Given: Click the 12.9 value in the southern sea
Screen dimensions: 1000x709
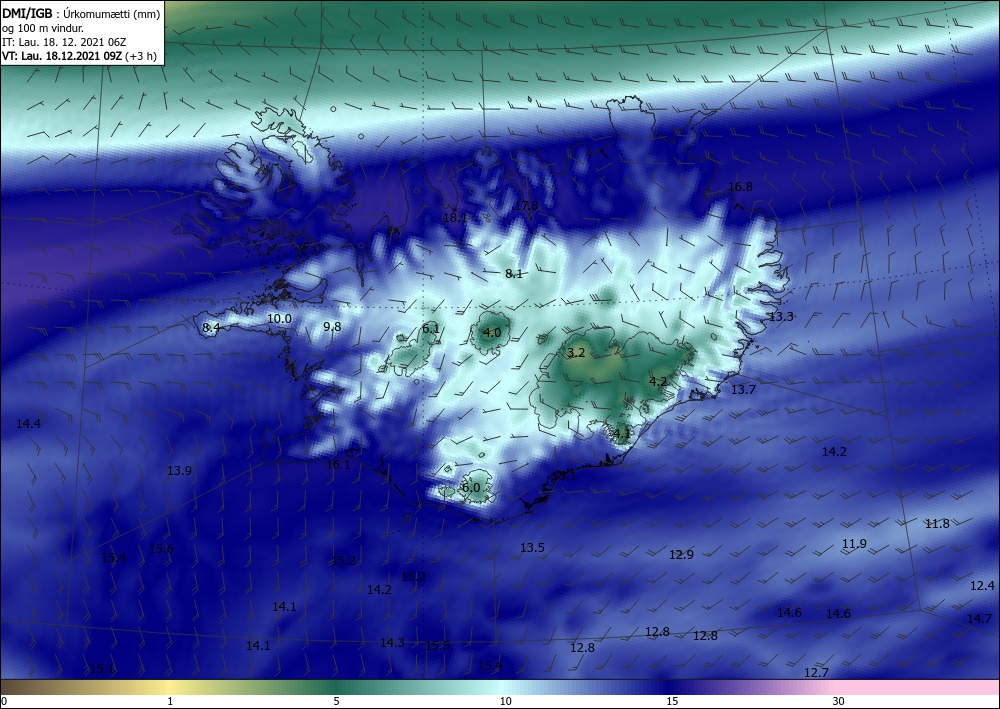Looking at the screenshot, I should click(x=681, y=555).
